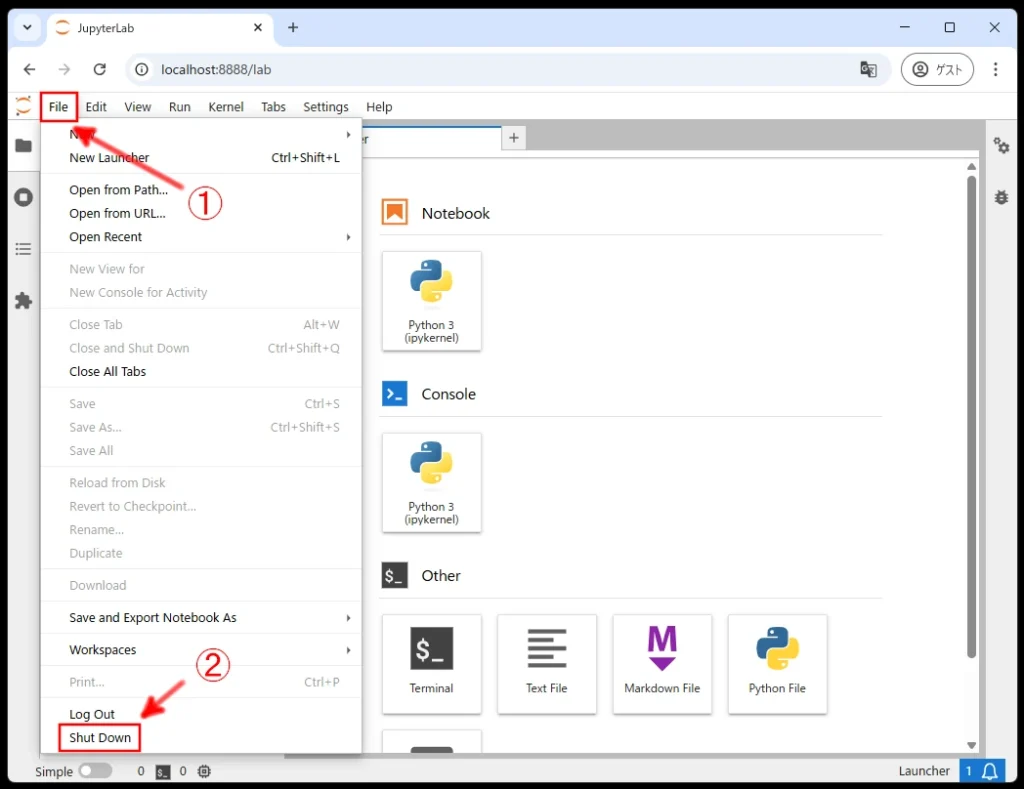
Task: Launch Python 3 (ipykernel) Console card
Action: [x=432, y=483]
